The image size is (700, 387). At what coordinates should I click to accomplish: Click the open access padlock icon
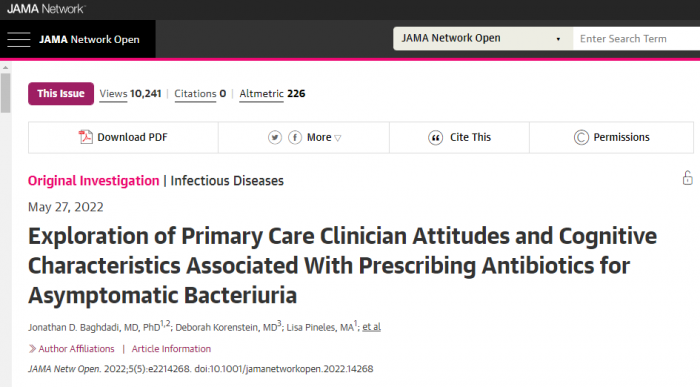tap(688, 178)
